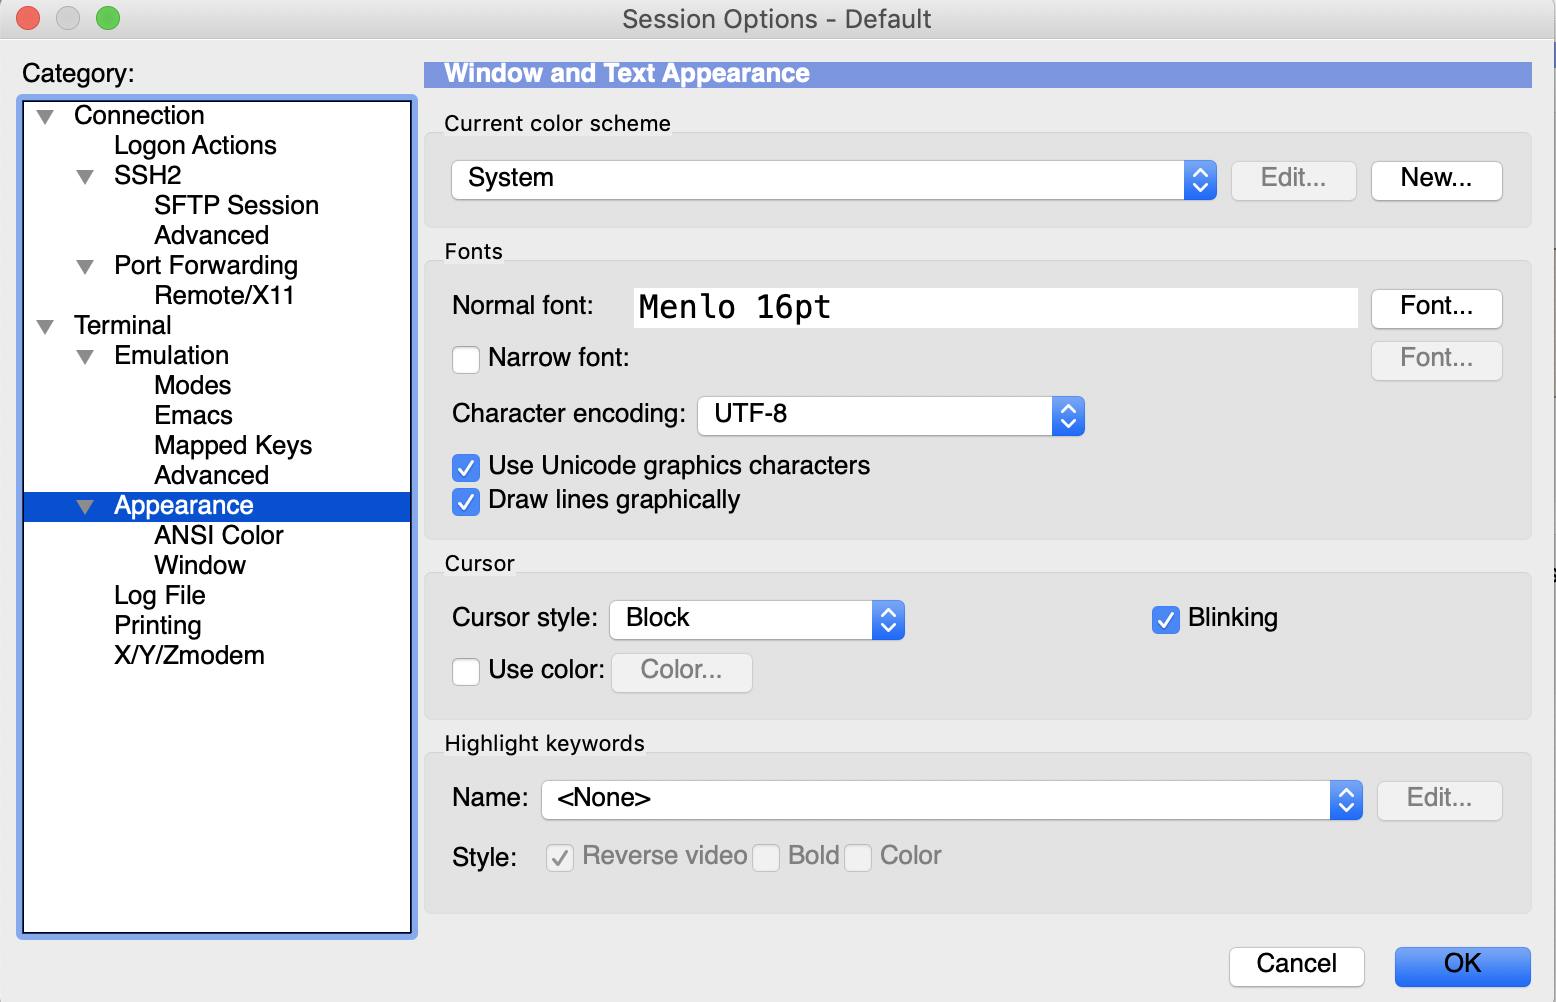Image resolution: width=1556 pixels, height=1002 pixels.
Task: Turn off cursor Blinking
Action: pos(1165,620)
